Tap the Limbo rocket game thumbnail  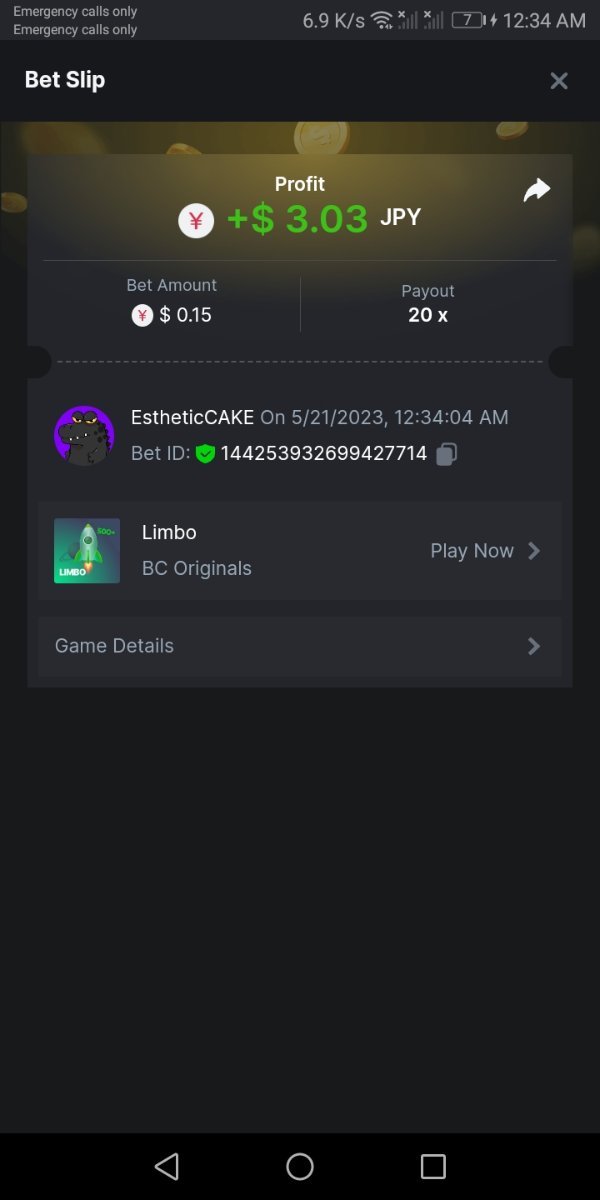87,551
